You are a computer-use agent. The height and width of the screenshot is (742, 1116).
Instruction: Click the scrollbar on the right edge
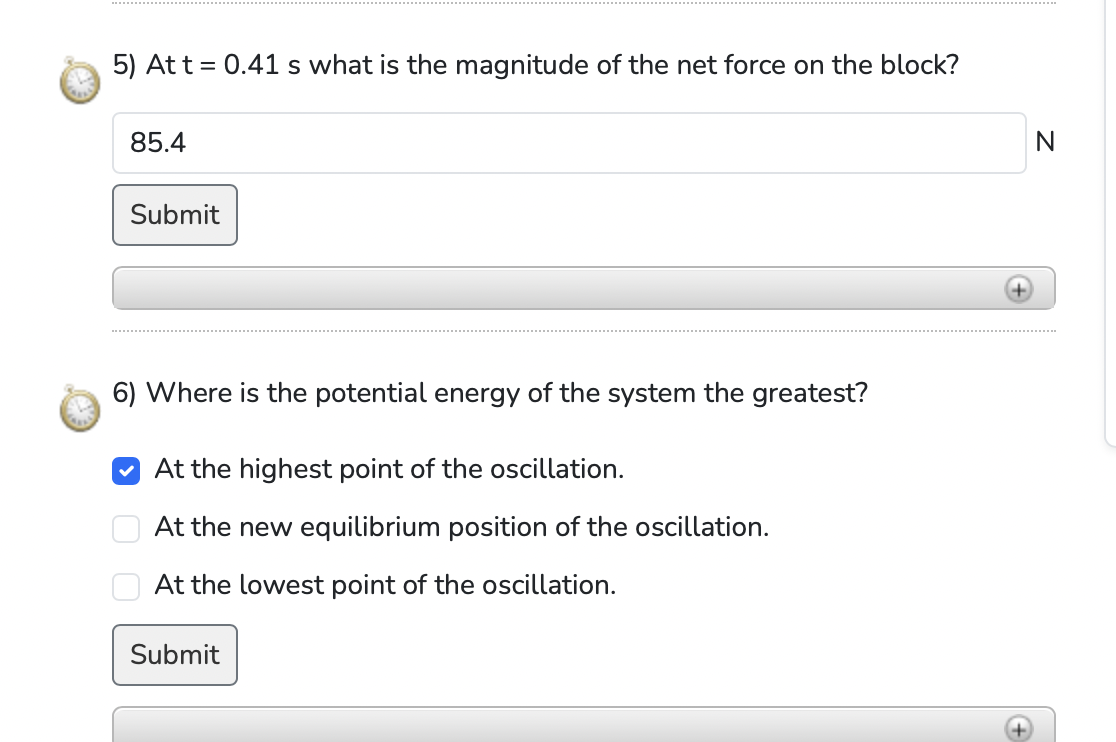(1110, 220)
